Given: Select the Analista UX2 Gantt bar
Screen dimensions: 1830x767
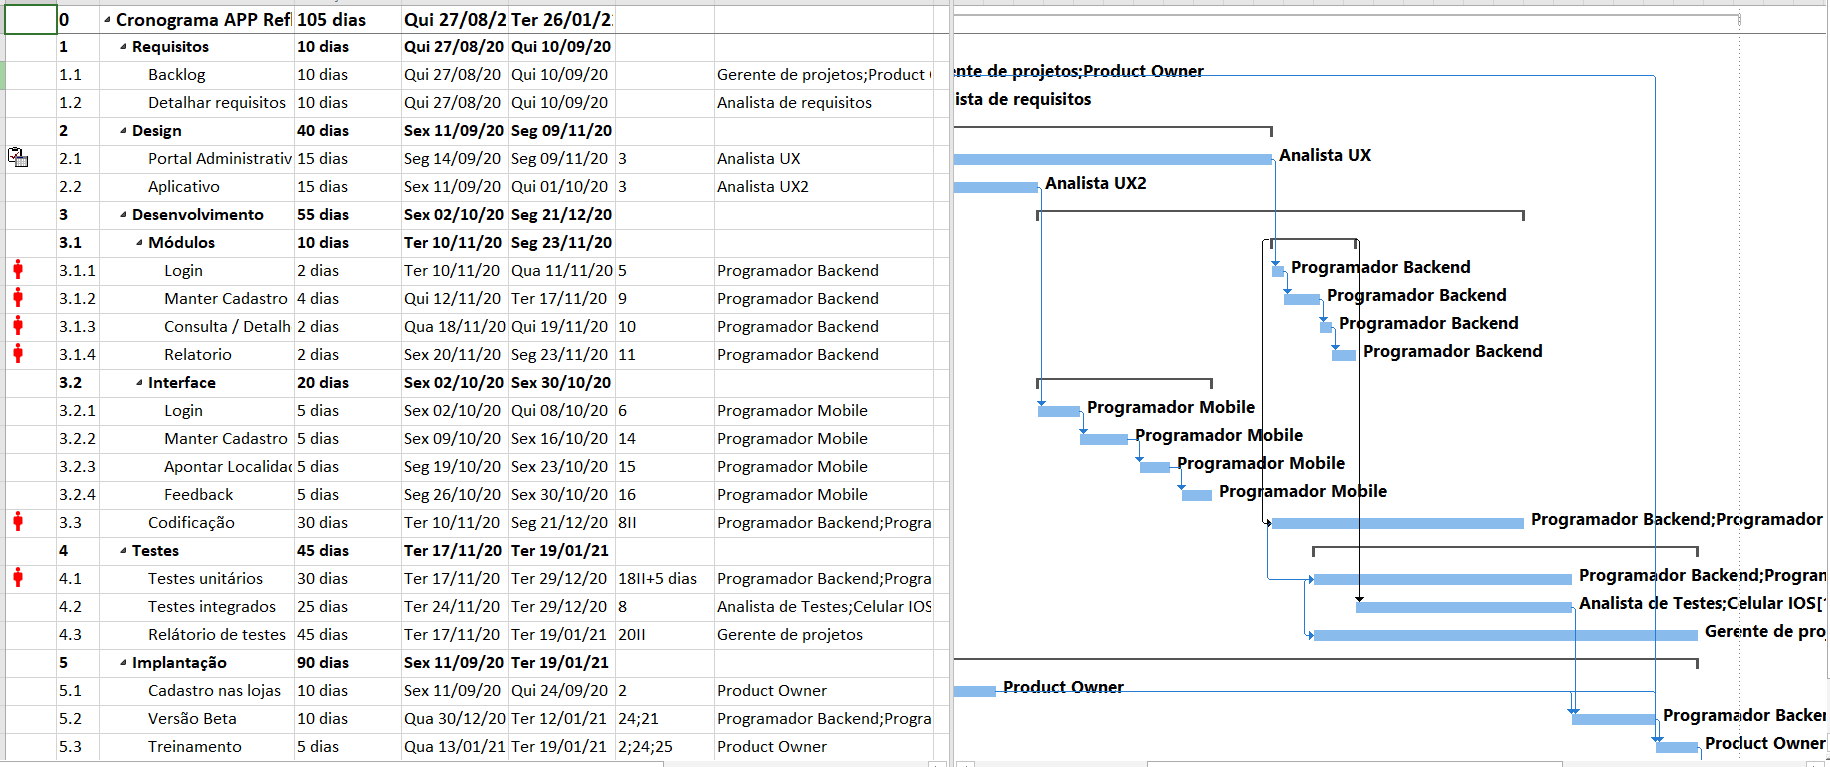Looking at the screenshot, I should 995,187.
